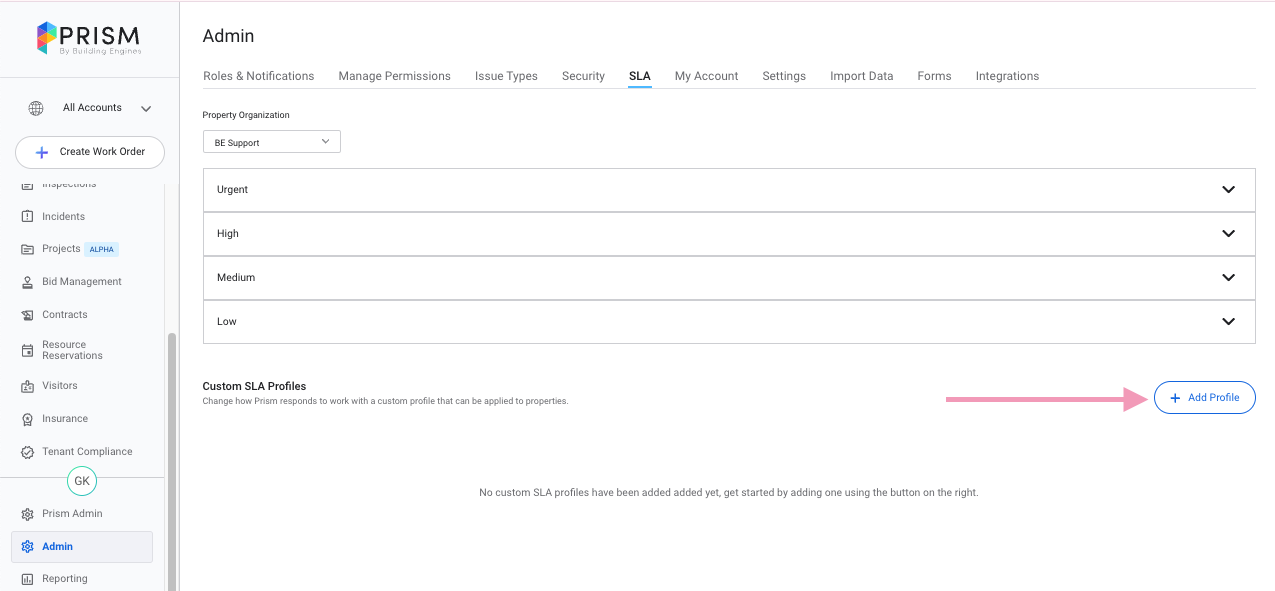Click the Bid Management icon
Screen dimensions: 1275x591
tap(28, 282)
